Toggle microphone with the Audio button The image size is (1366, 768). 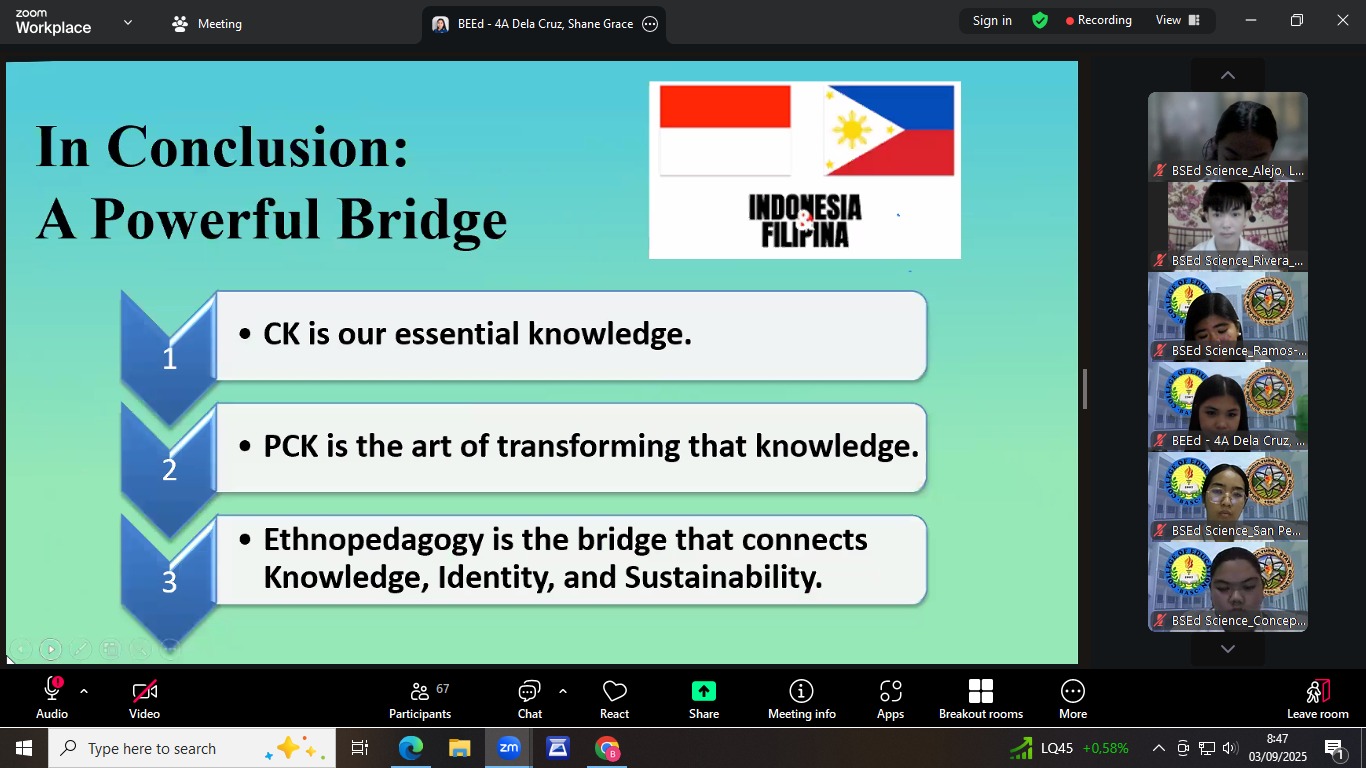pos(52,699)
